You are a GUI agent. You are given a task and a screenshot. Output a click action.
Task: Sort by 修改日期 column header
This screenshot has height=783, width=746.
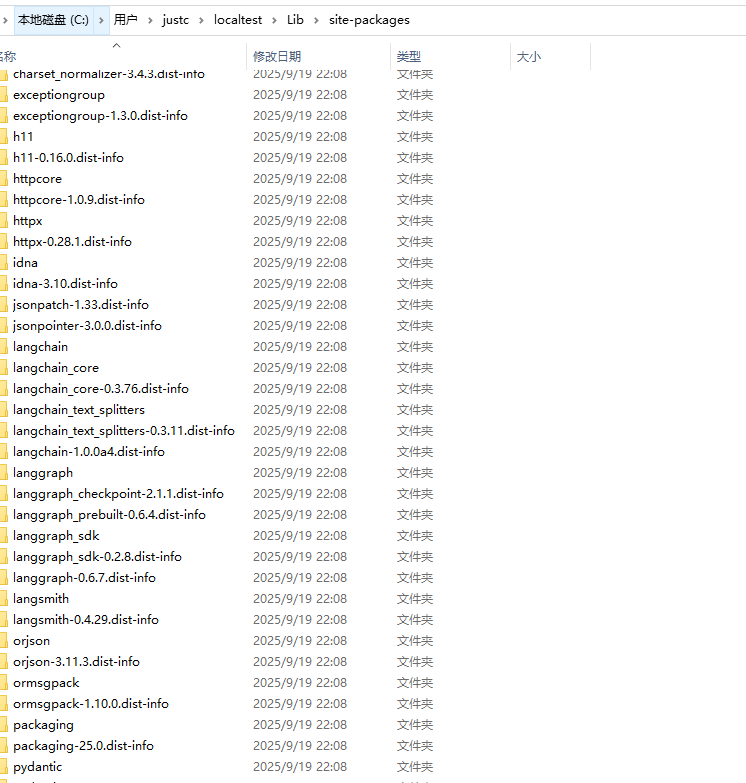(x=318, y=56)
